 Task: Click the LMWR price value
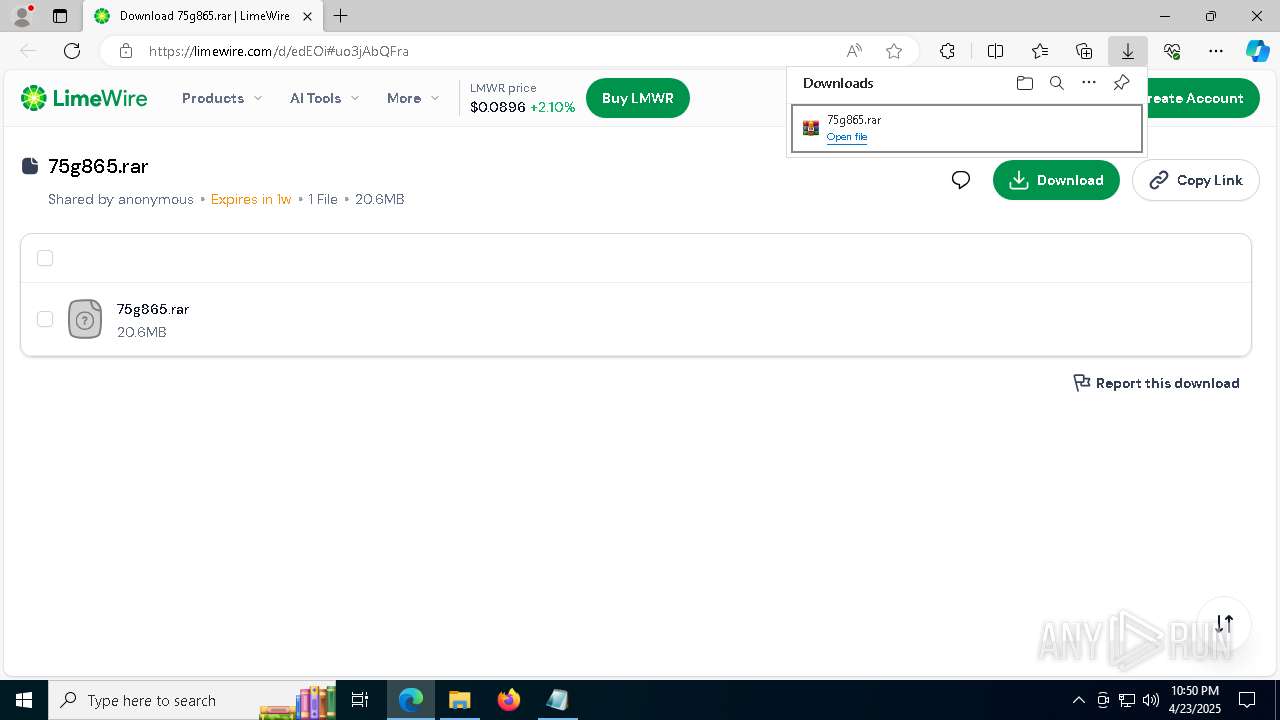[x=498, y=107]
